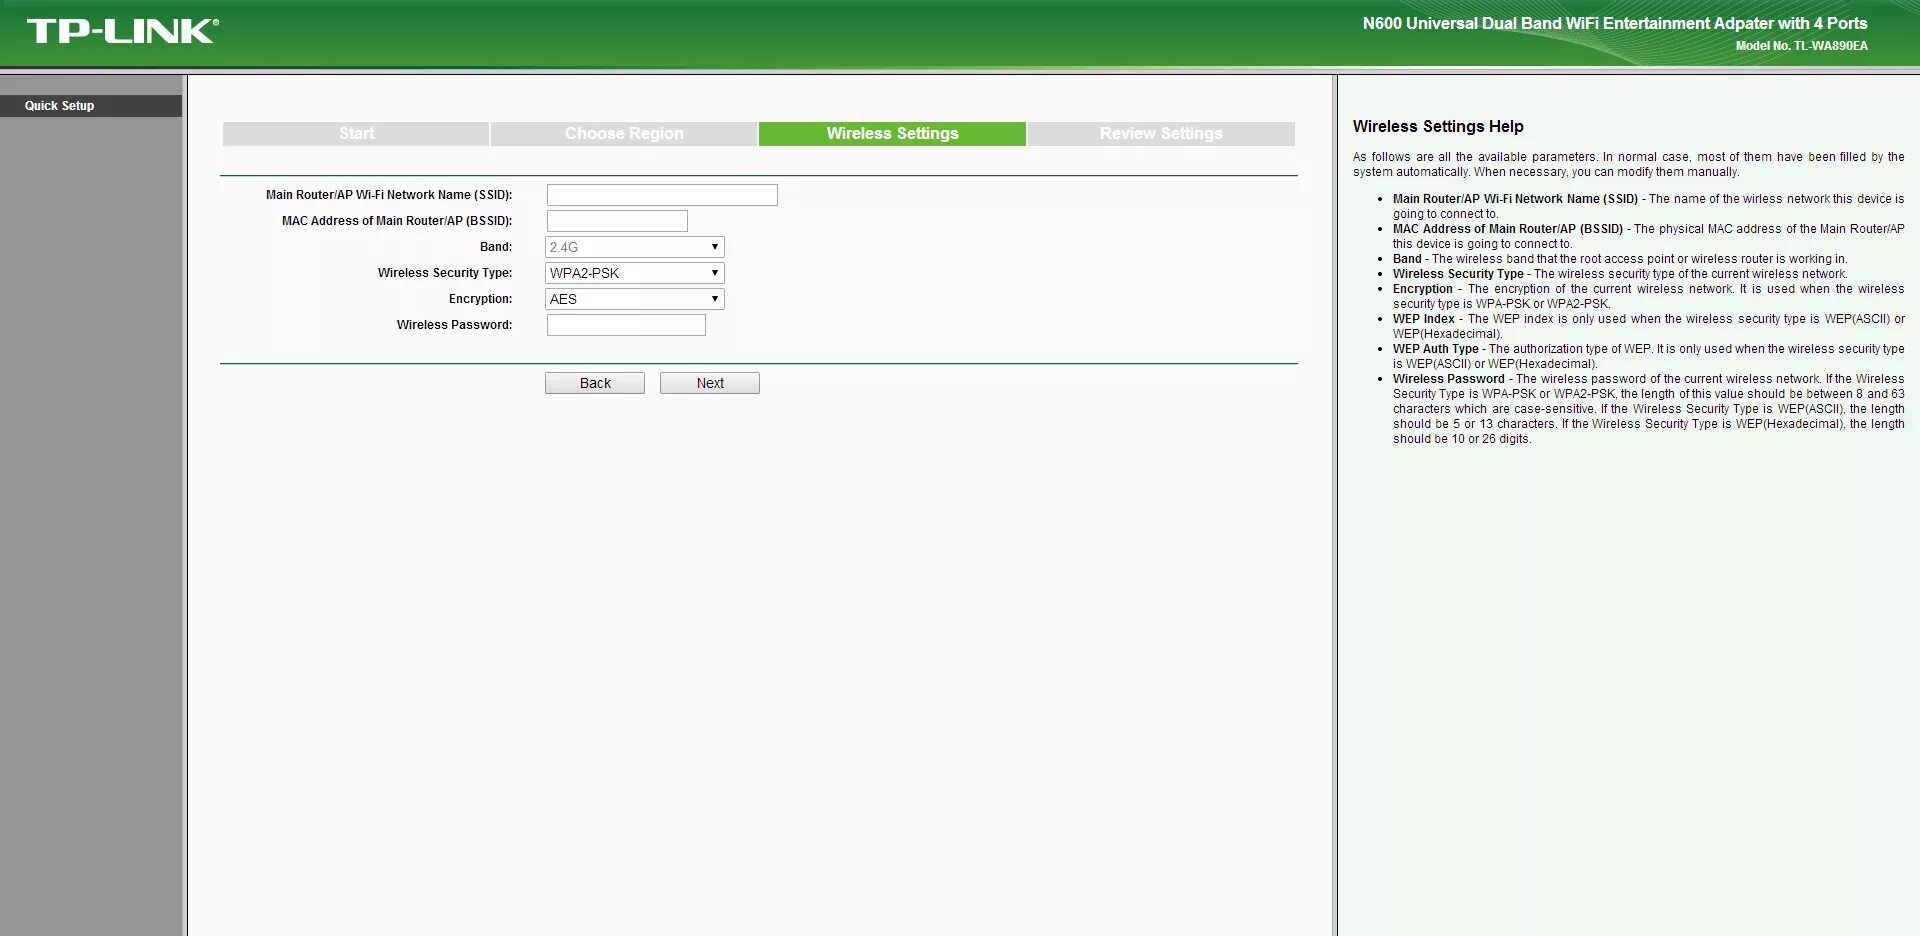
Task: Click the TP-LINK logo
Action: (122, 31)
